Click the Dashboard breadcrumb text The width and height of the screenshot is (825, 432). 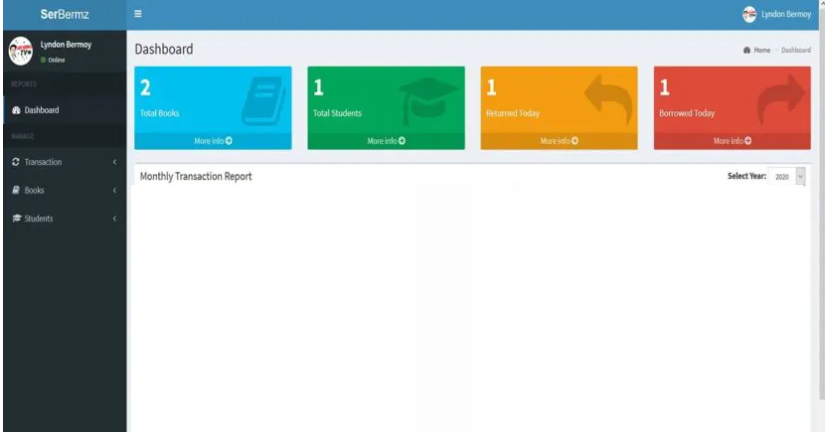coord(796,50)
